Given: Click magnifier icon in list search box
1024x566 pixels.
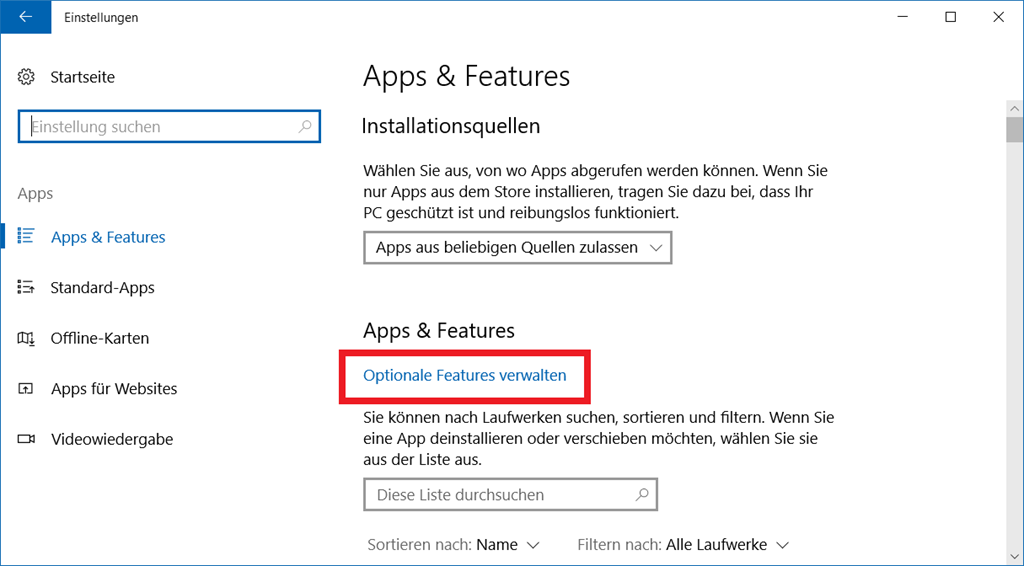Looking at the screenshot, I should (x=642, y=494).
